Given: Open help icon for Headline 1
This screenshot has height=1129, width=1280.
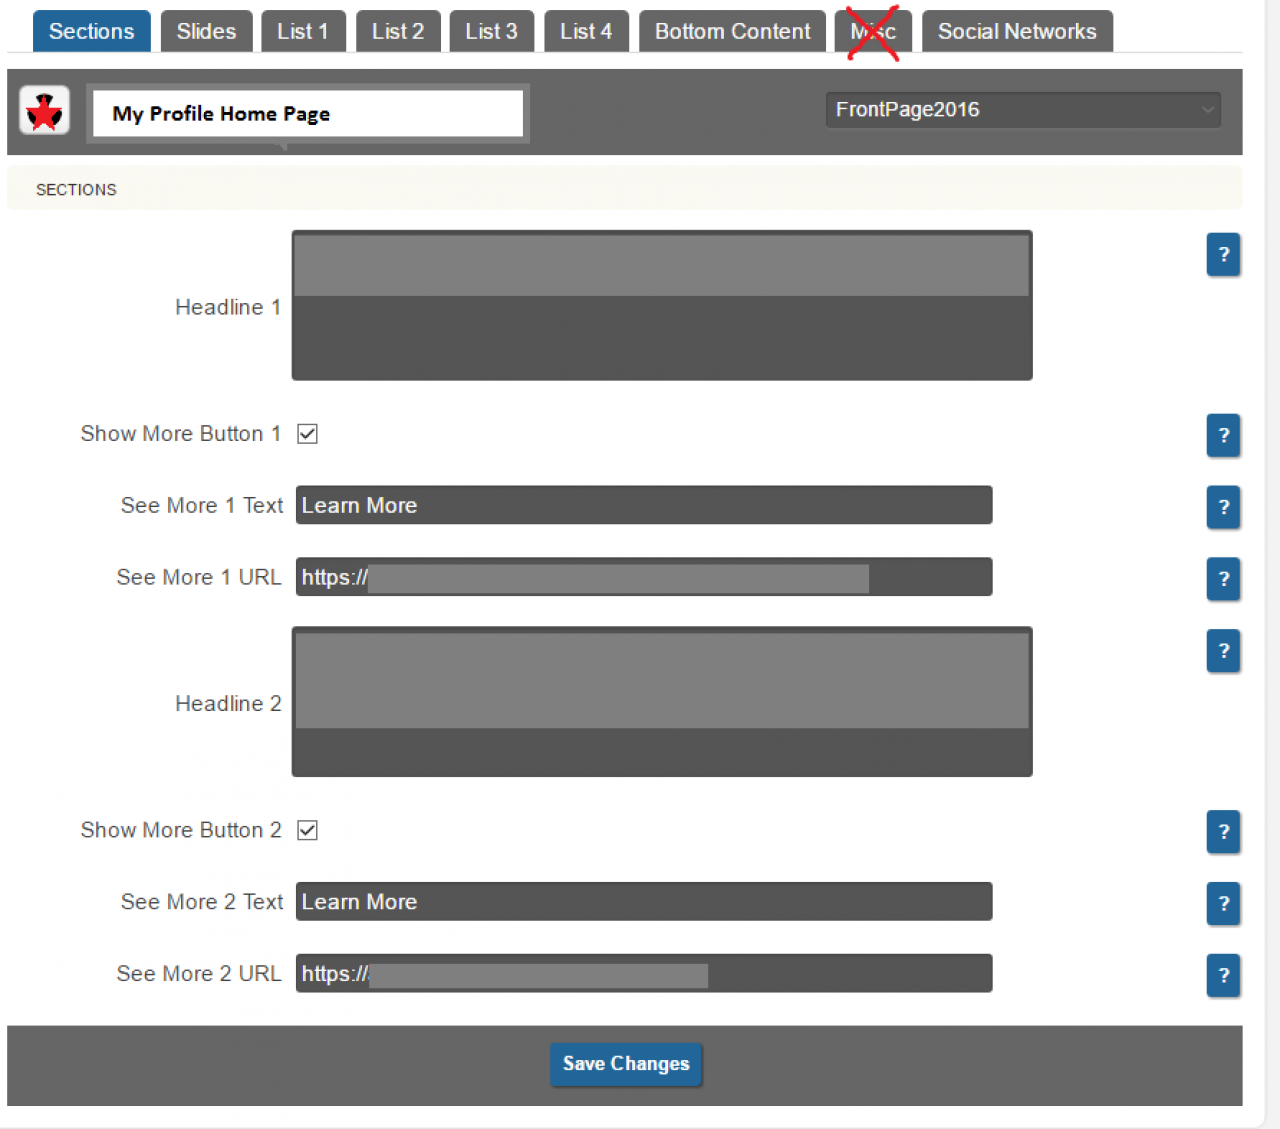Looking at the screenshot, I should pyautogui.click(x=1223, y=255).
